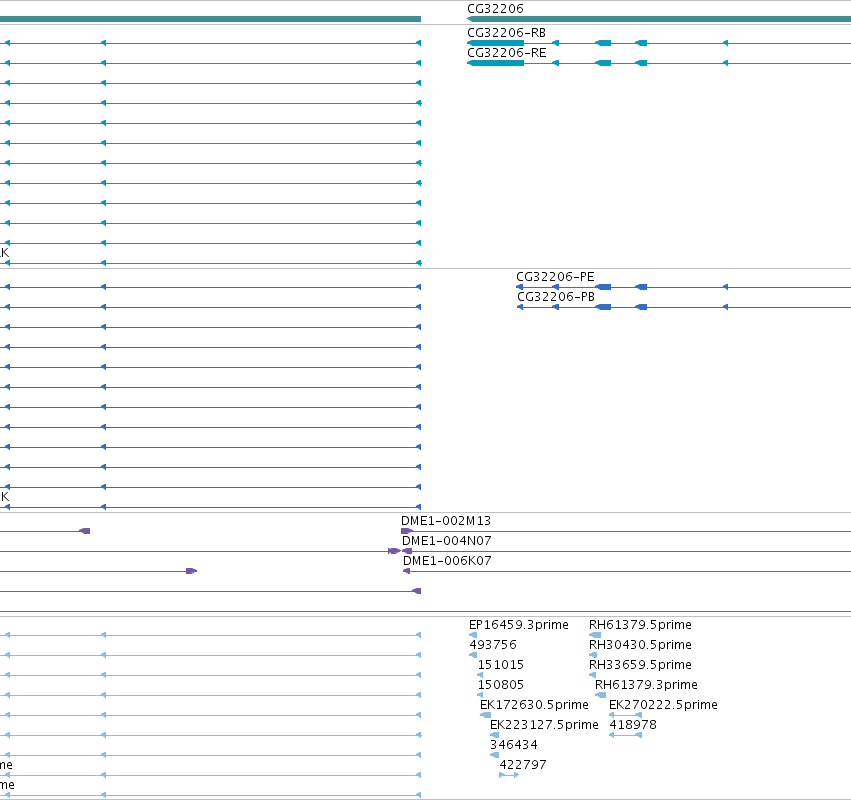This screenshot has width=851, height=800.
Task: Click the CG32206-PB protein label
Action: pos(556,297)
